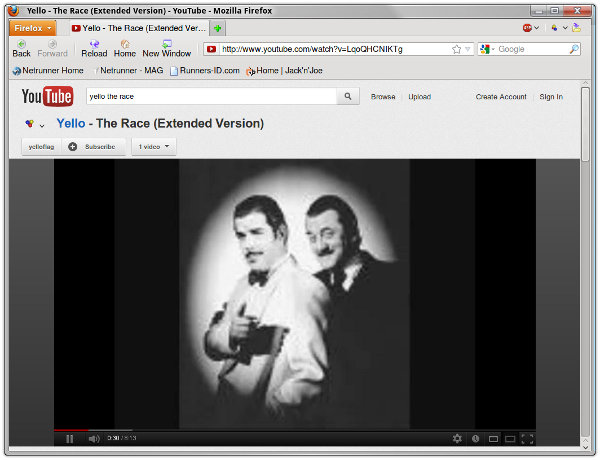
Task: Click the YouTube logo
Action: [47, 96]
